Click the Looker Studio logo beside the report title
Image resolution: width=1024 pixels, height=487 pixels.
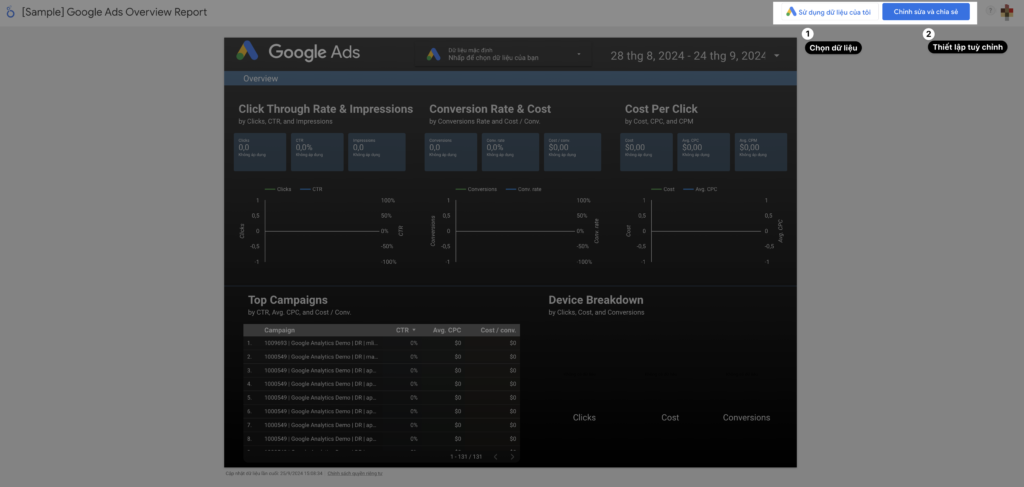click(x=11, y=12)
